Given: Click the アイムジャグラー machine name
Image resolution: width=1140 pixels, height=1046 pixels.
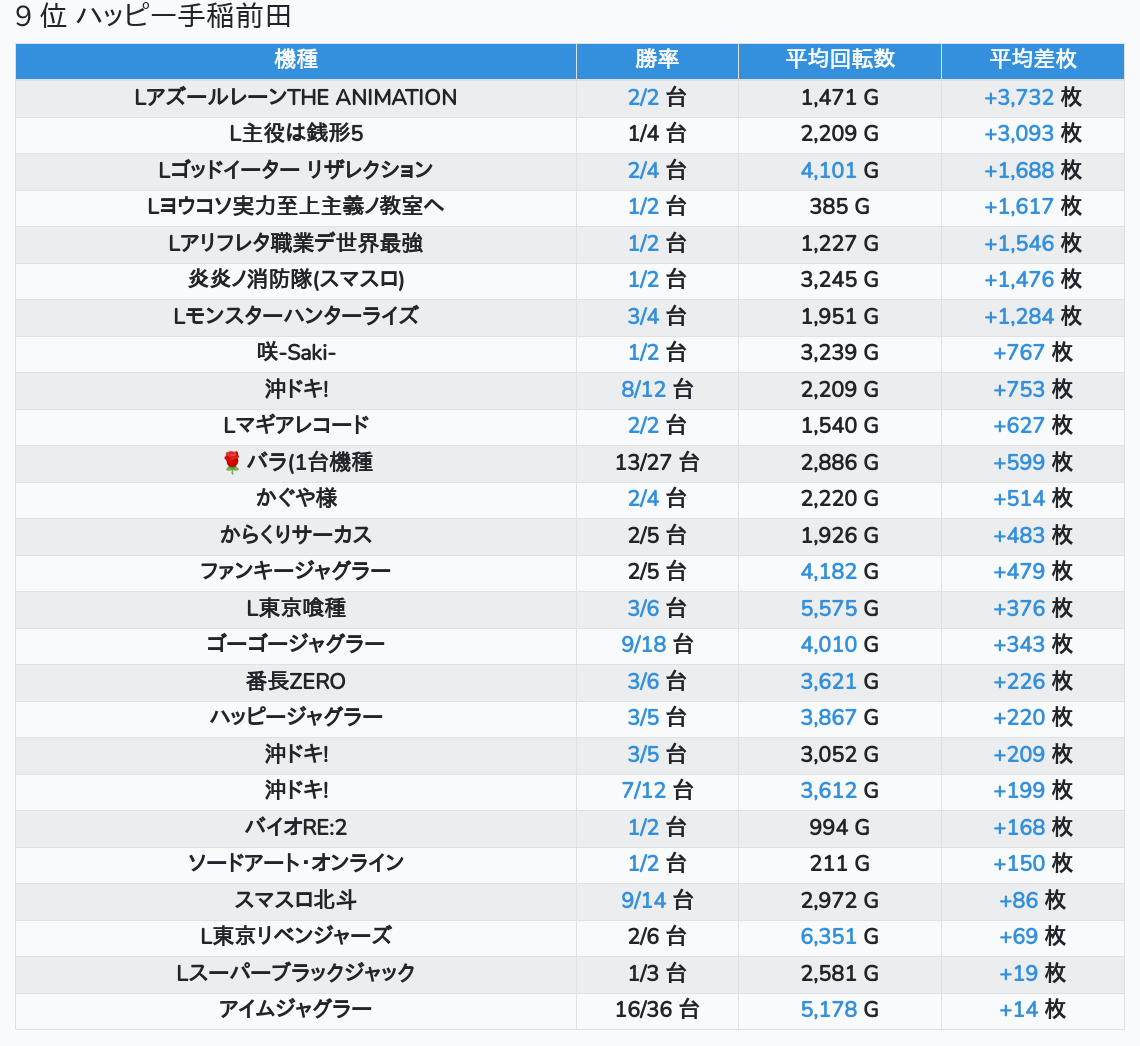Looking at the screenshot, I should click(296, 1009).
